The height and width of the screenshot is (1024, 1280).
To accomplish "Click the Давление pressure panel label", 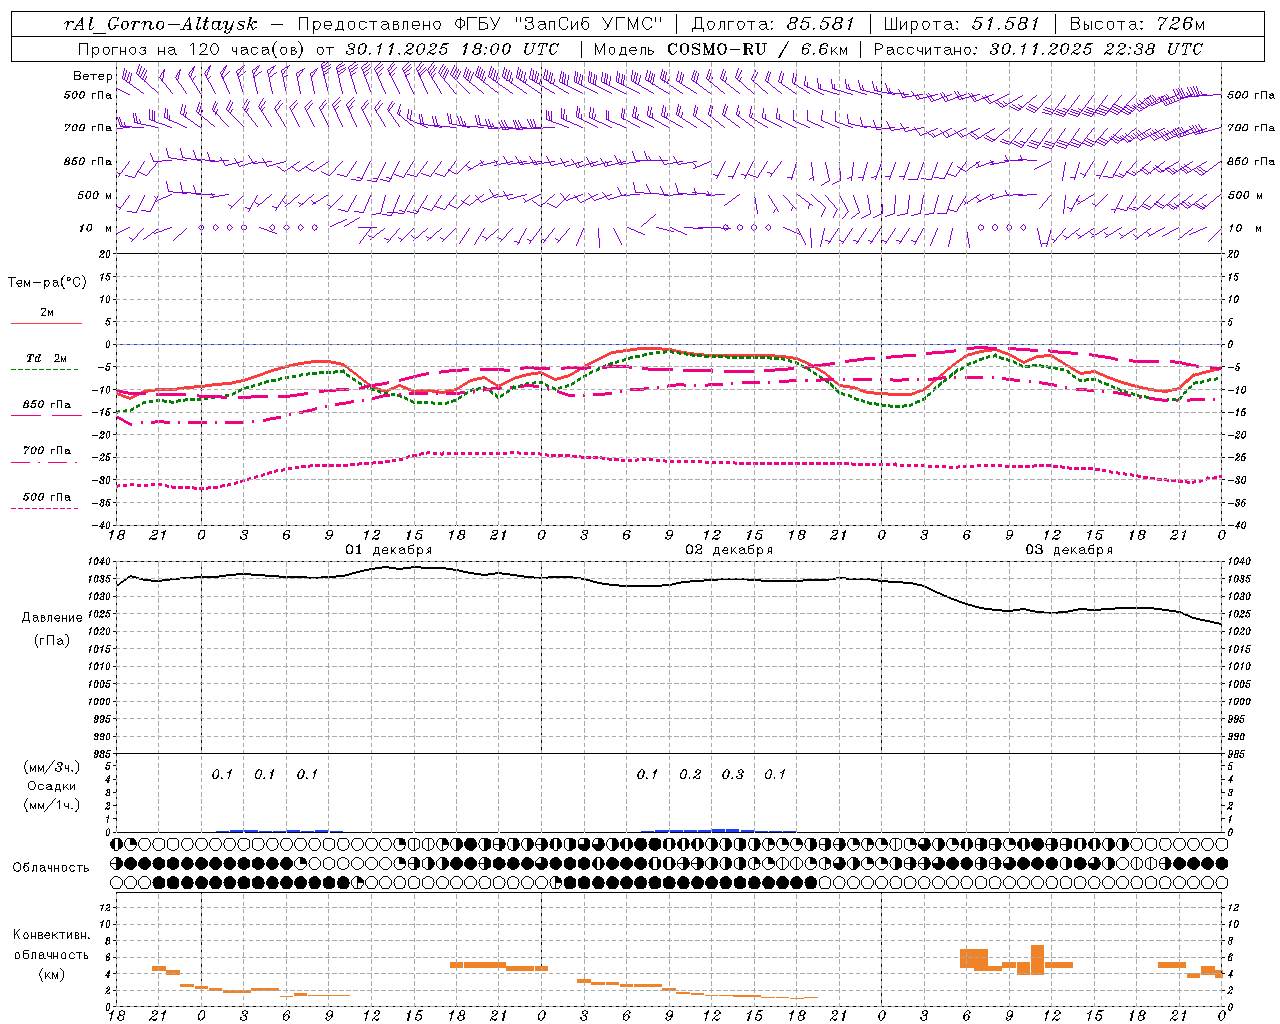I will [x=52, y=618].
